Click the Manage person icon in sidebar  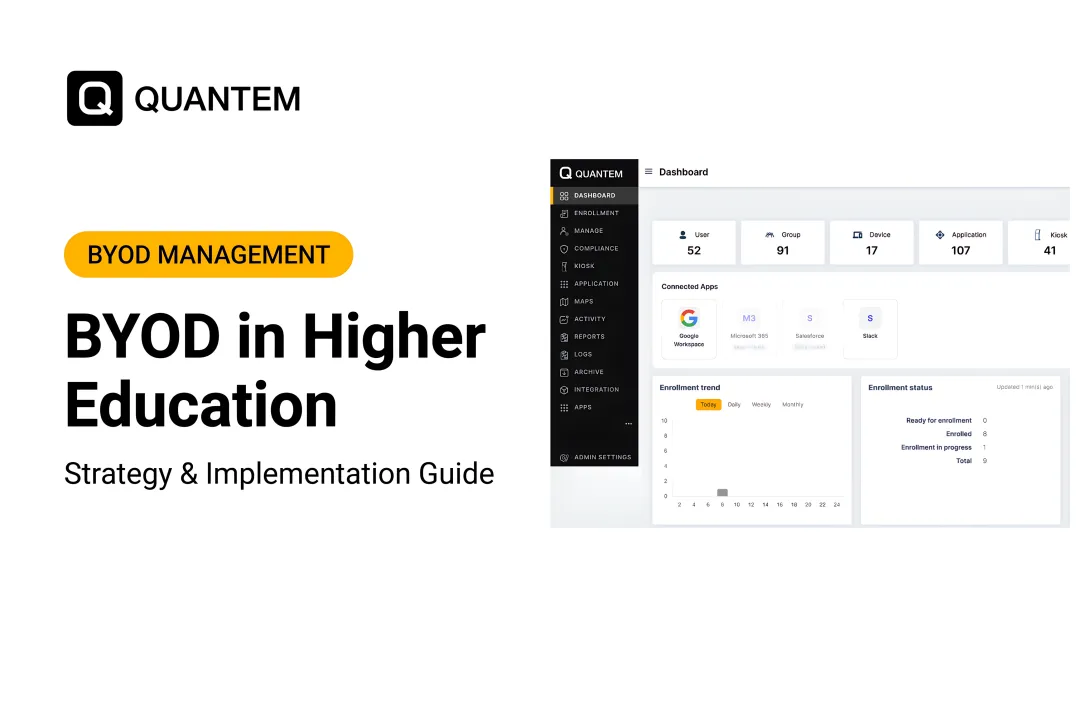click(x=564, y=231)
